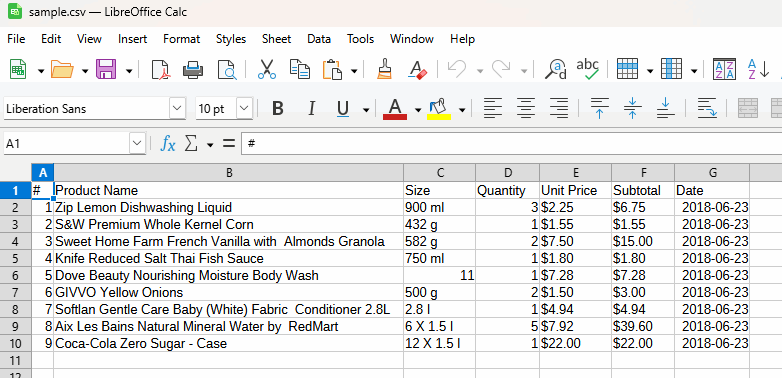
Task: Expand the New document dropdown arrow
Action: tap(40, 71)
